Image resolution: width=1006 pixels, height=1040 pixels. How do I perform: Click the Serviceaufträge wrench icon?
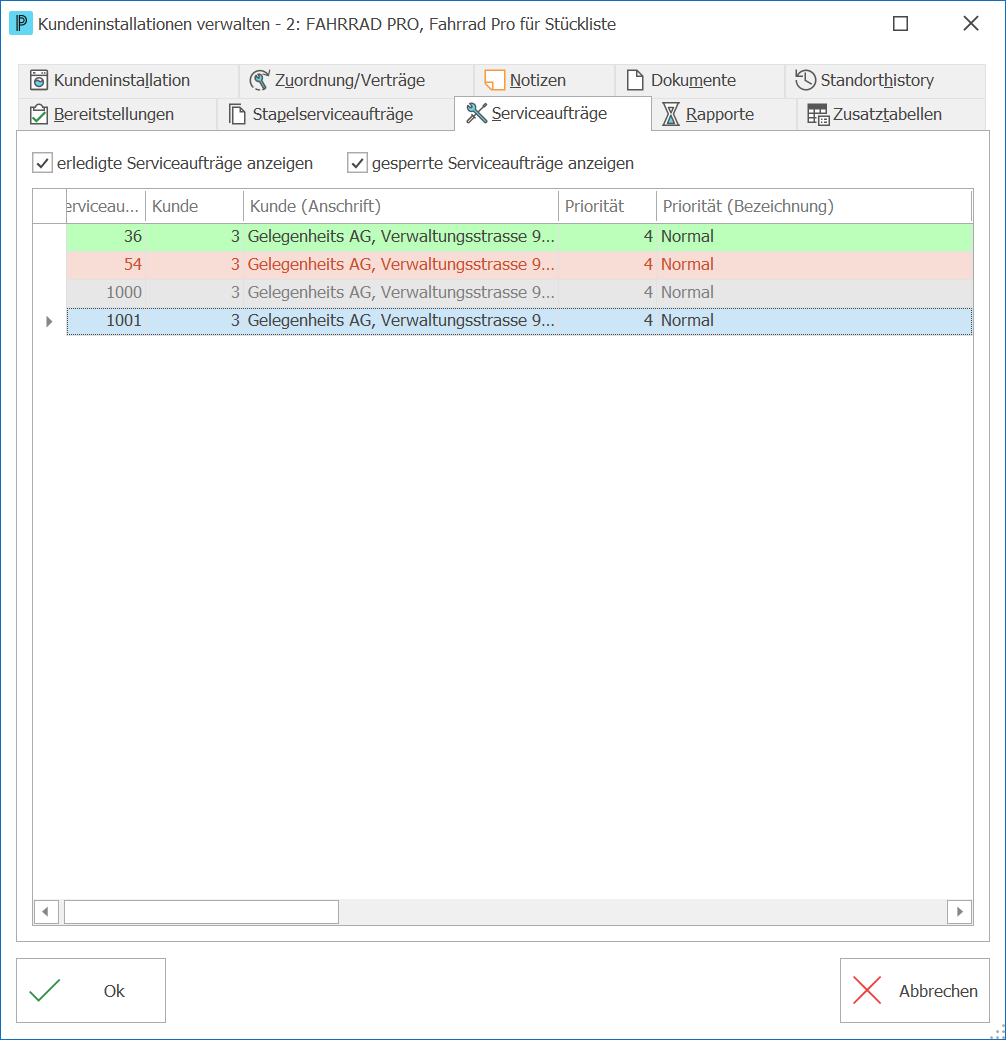coord(476,113)
